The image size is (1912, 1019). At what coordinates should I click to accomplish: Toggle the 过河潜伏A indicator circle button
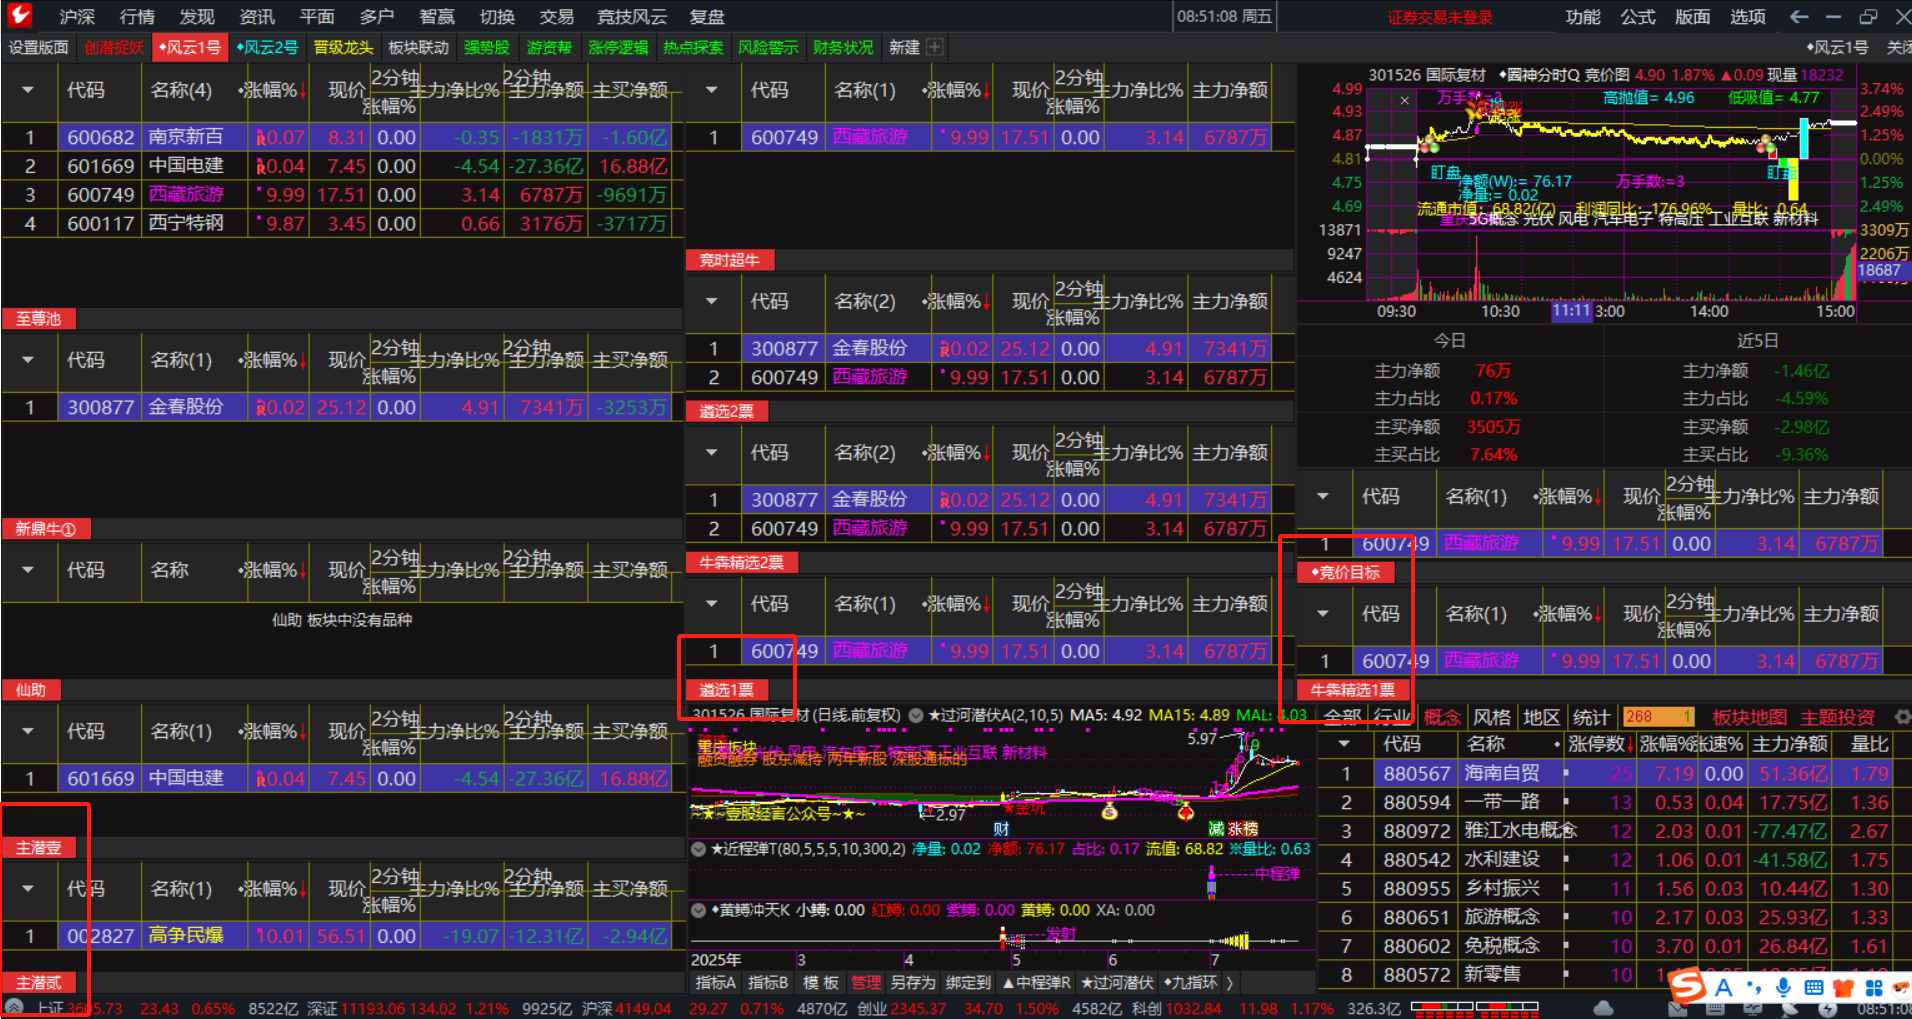pyautogui.click(x=915, y=715)
